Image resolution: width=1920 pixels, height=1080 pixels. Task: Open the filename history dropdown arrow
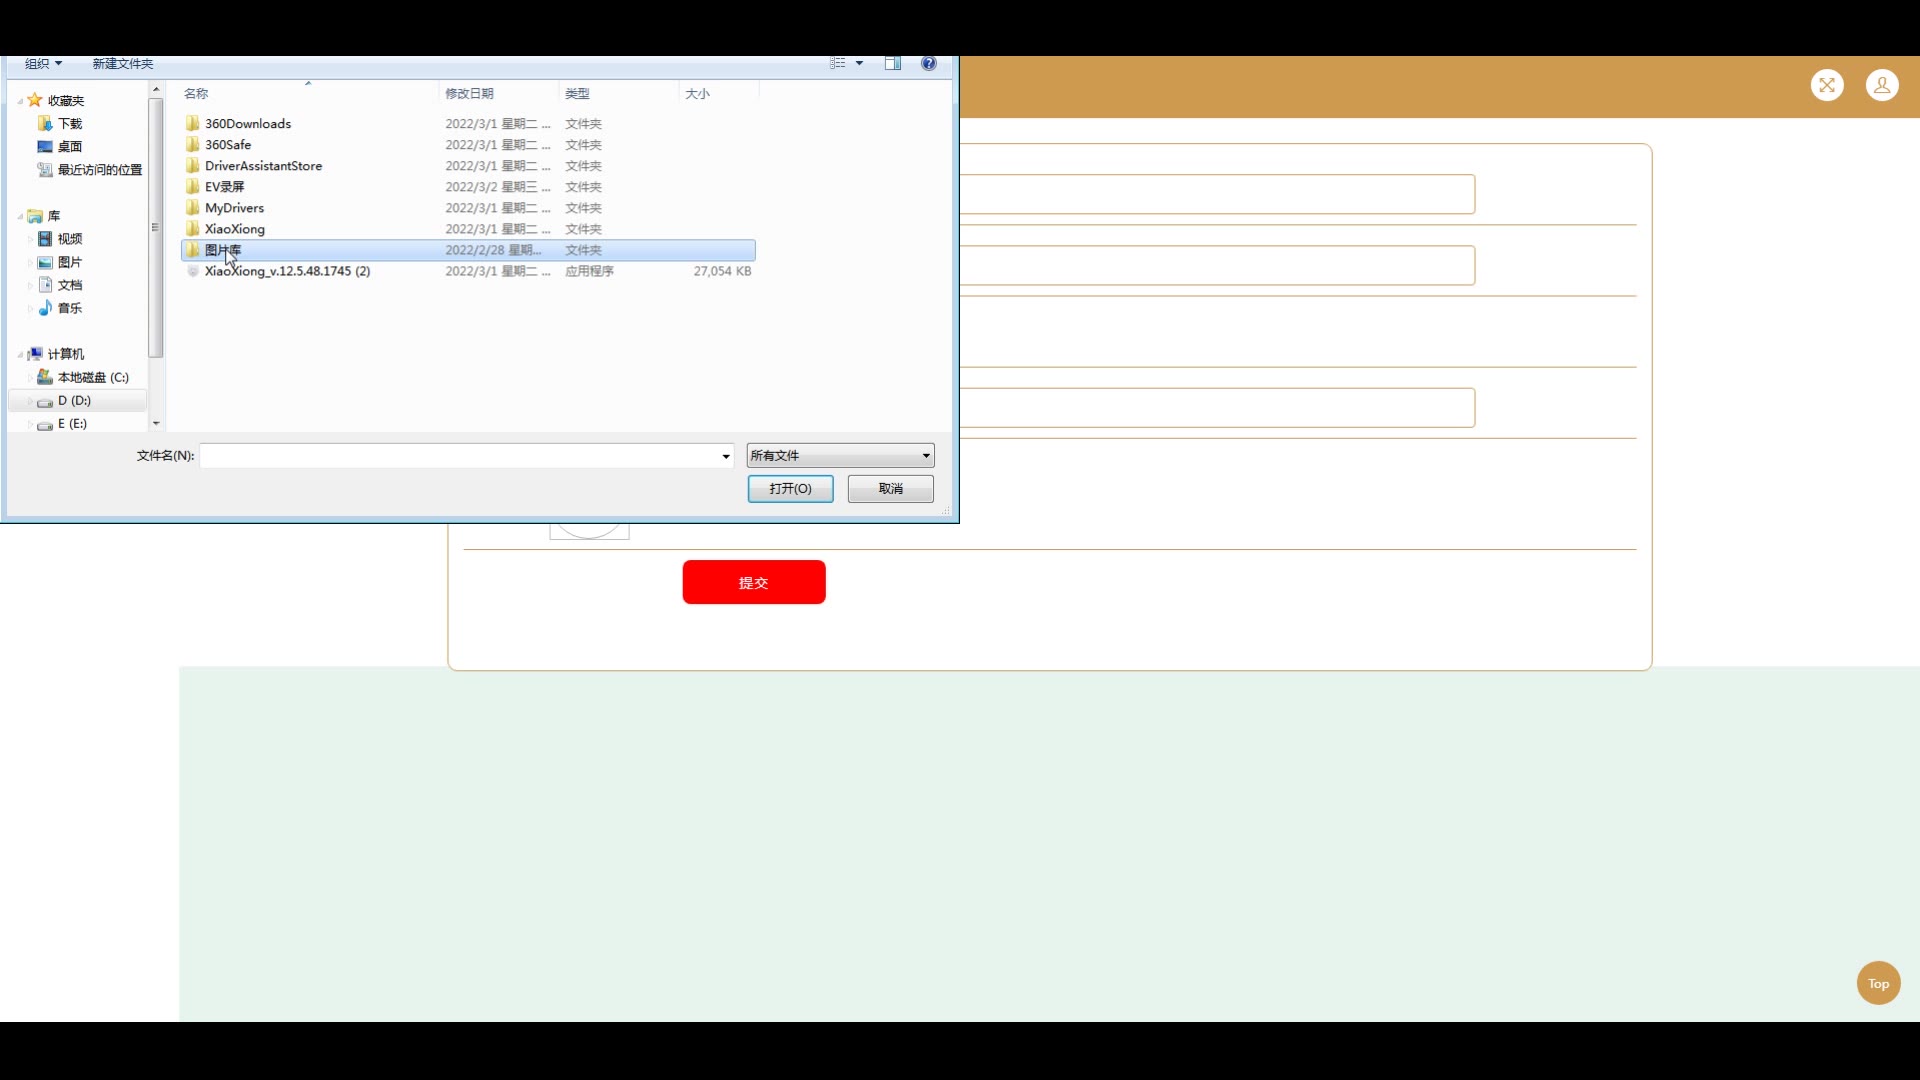[726, 456]
